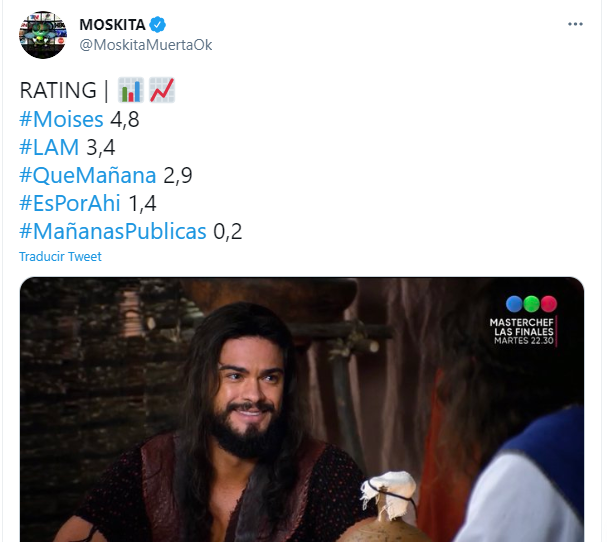Viewport: 607px width, 542px height.
Task: Click the MOSKITA profile avatar
Action: pos(43,35)
